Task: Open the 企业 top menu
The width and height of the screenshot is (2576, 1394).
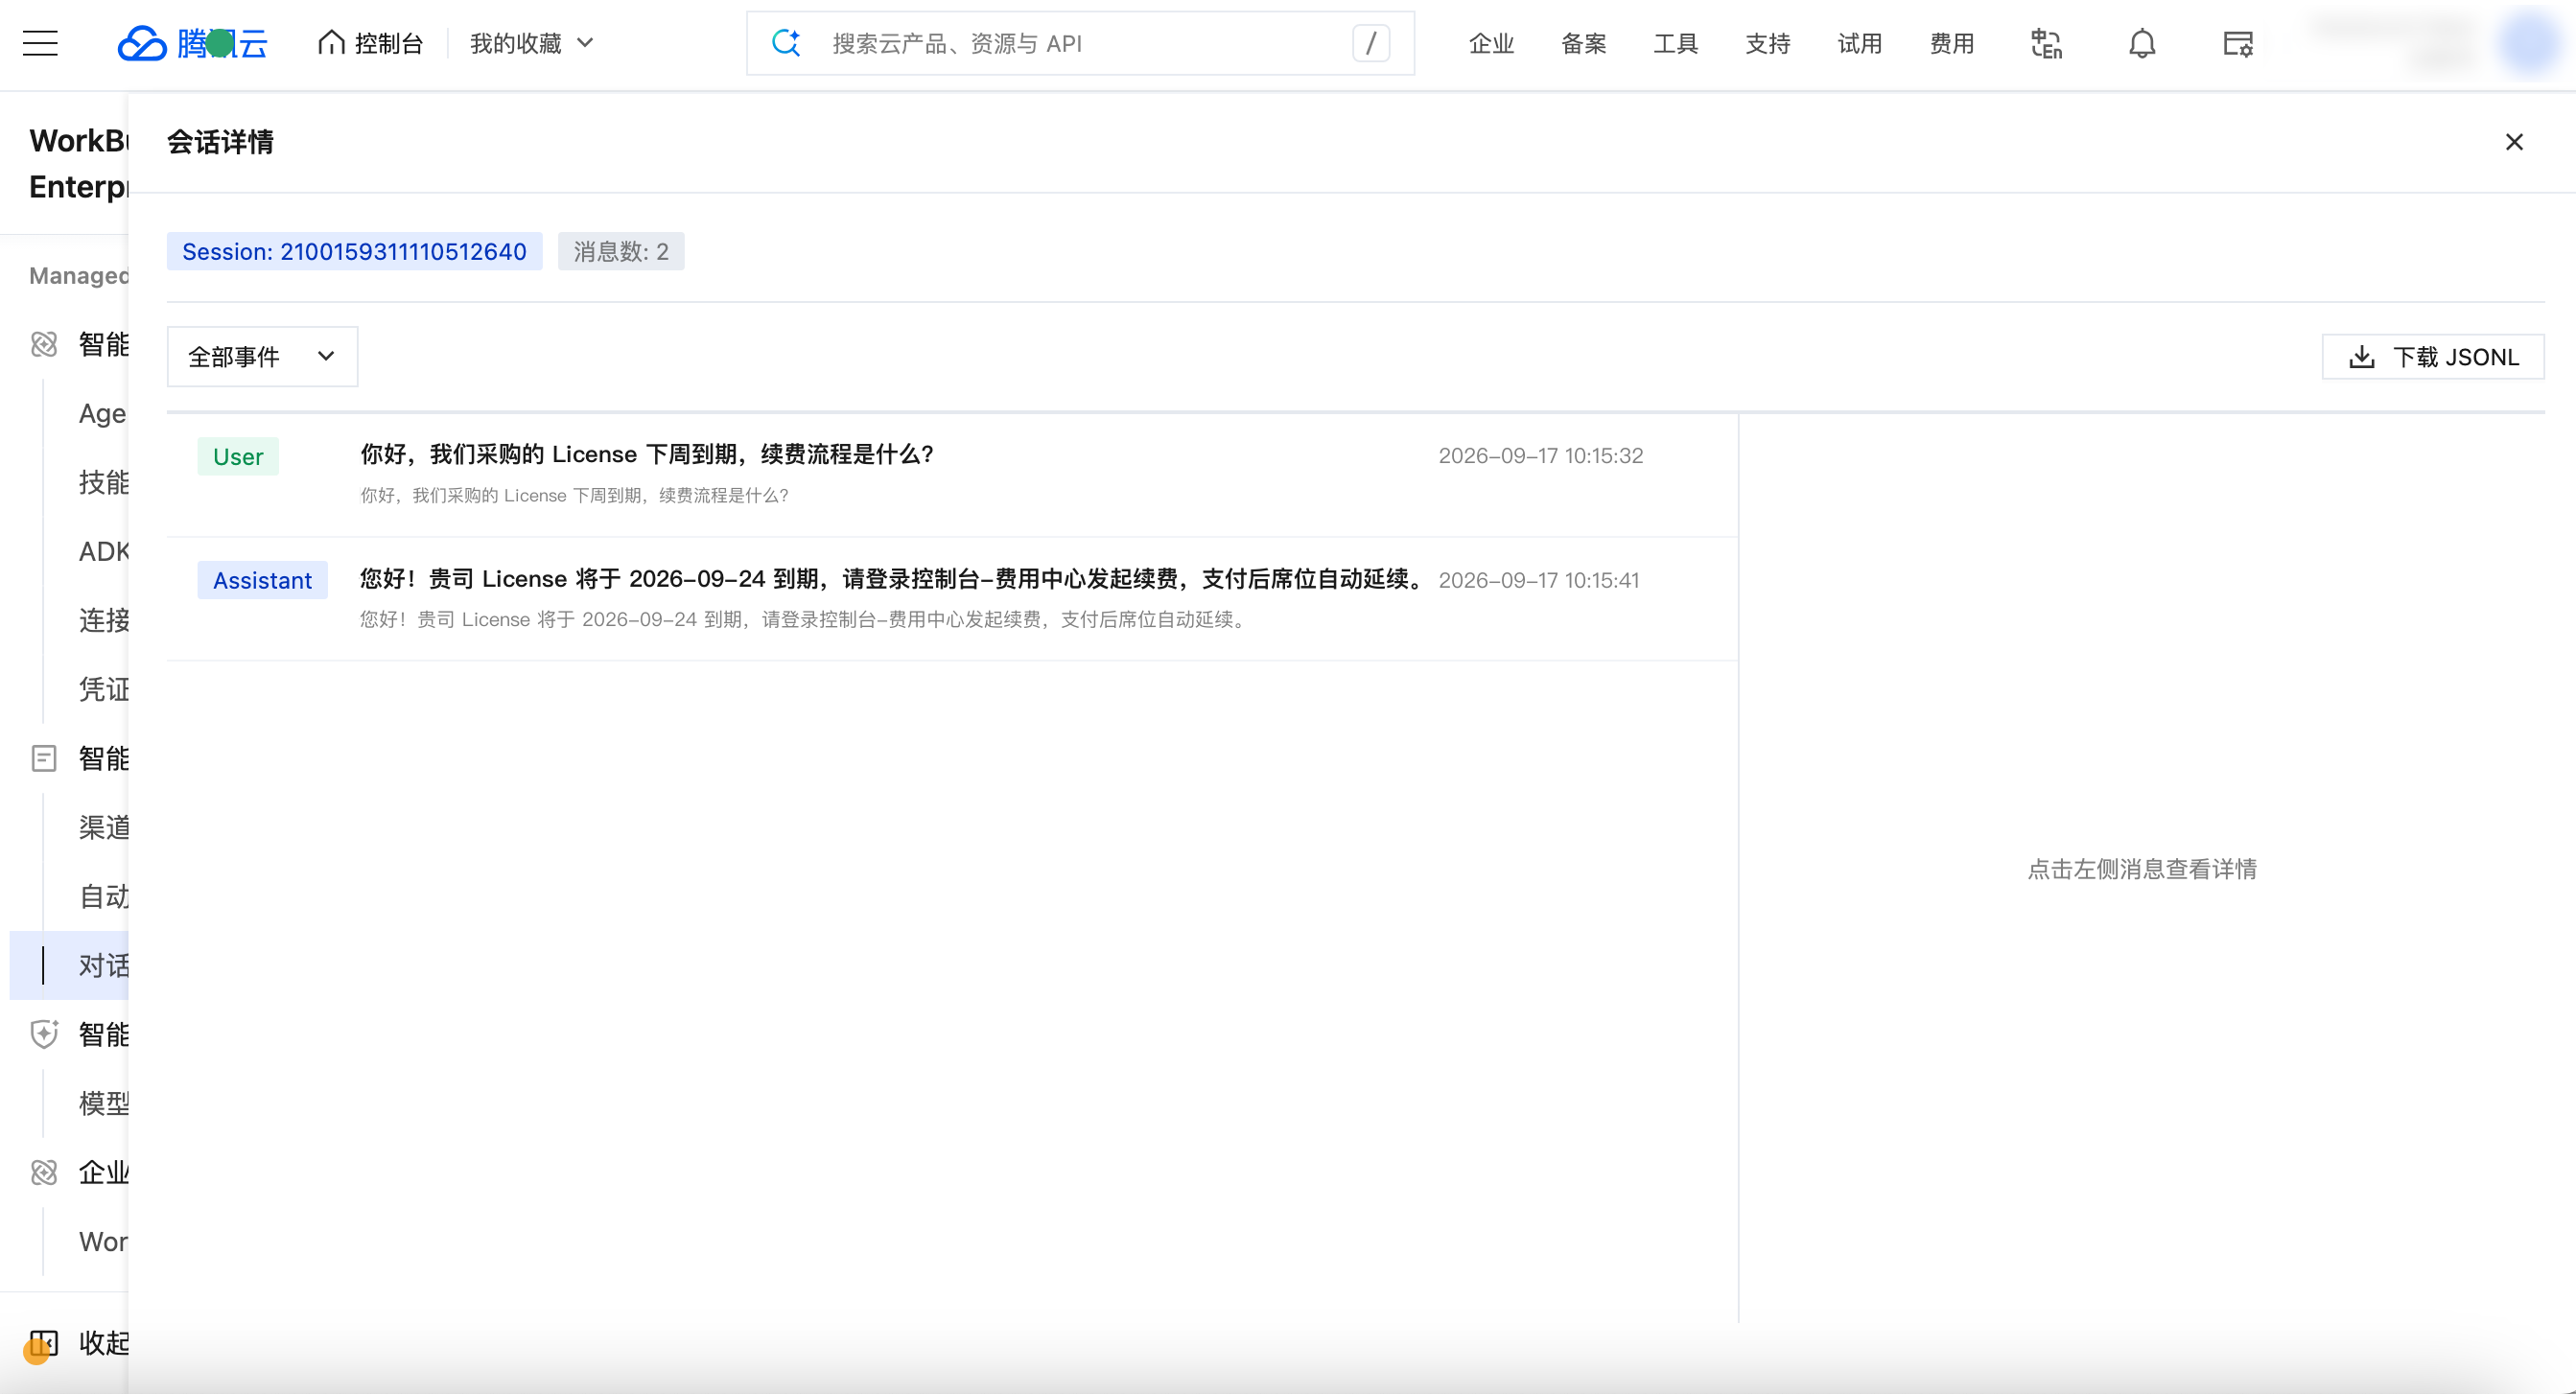Action: (x=1491, y=43)
